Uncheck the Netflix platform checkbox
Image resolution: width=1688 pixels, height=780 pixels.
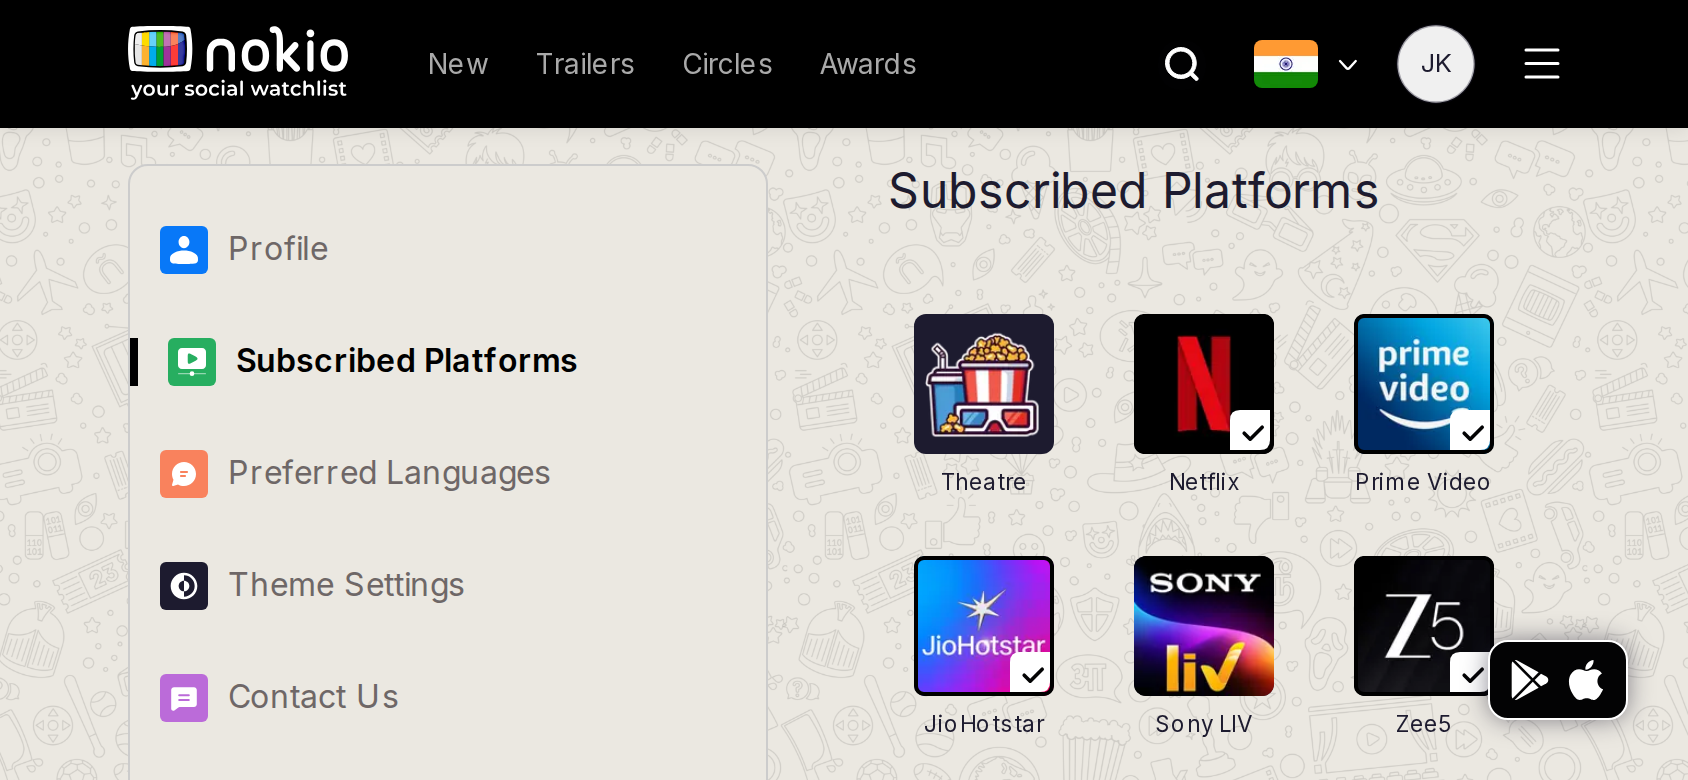(1251, 432)
